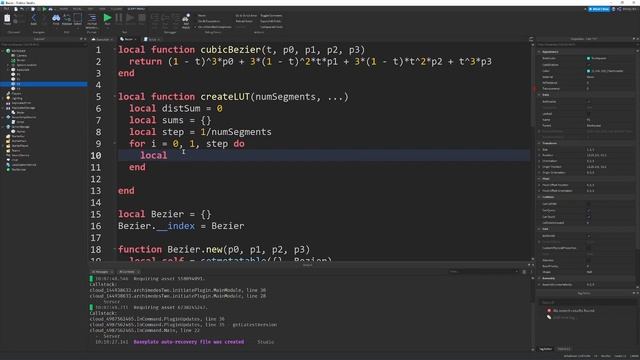Open the PLUGINS ribbon tab

(x=116, y=9)
